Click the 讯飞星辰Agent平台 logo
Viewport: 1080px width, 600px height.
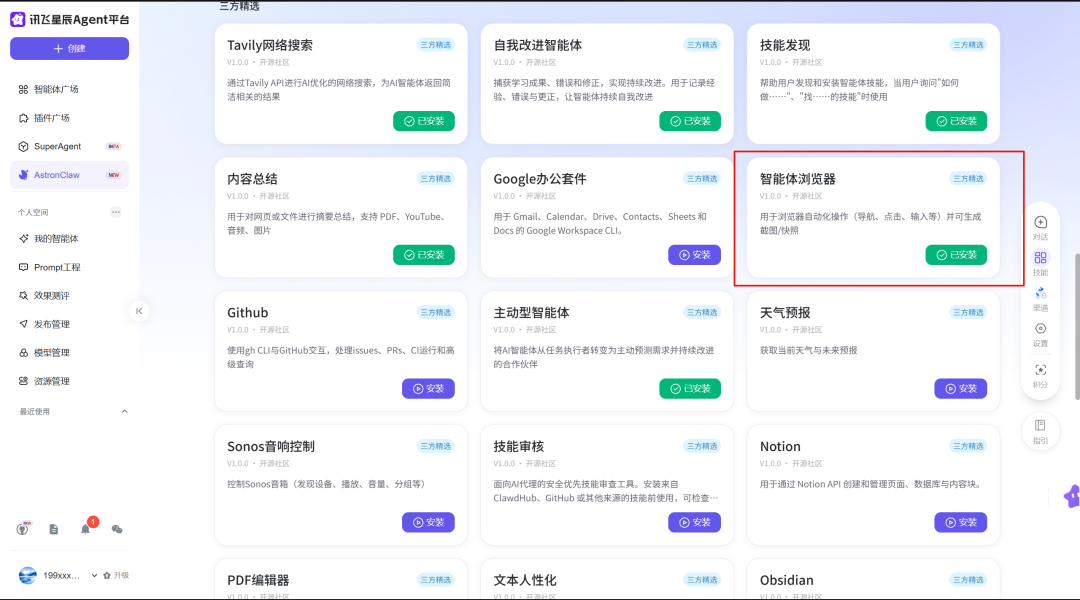69,19
